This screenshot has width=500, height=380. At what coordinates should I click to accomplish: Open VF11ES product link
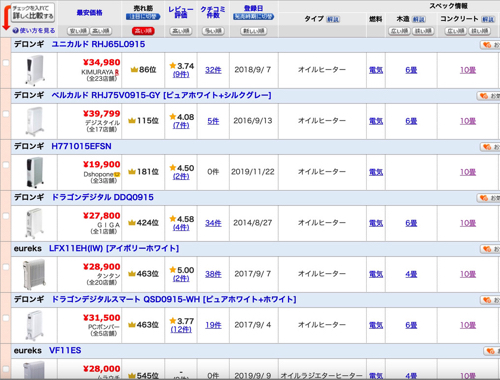click(65, 350)
